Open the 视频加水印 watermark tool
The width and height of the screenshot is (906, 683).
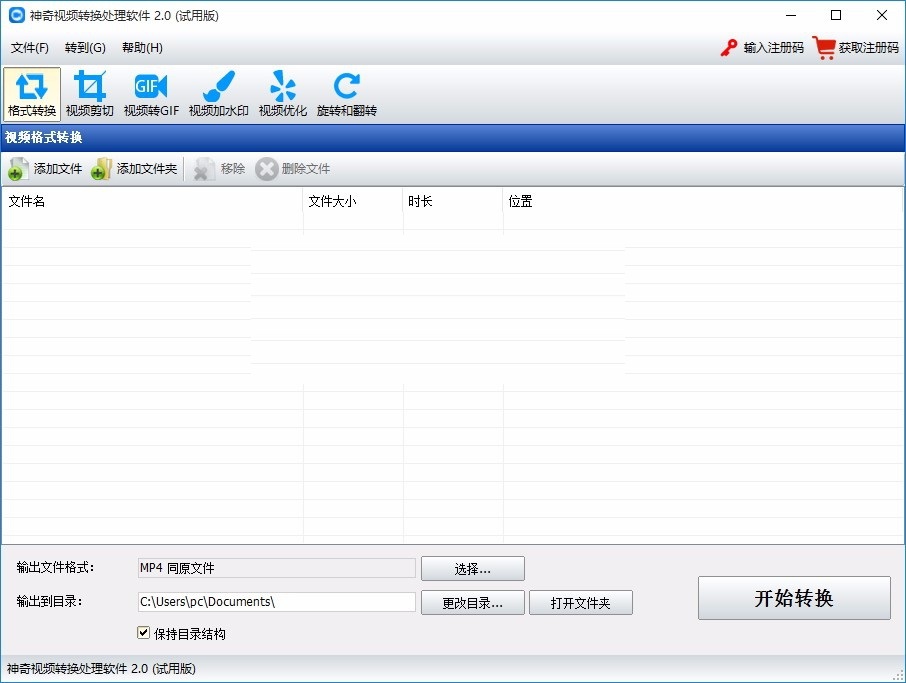[x=218, y=92]
